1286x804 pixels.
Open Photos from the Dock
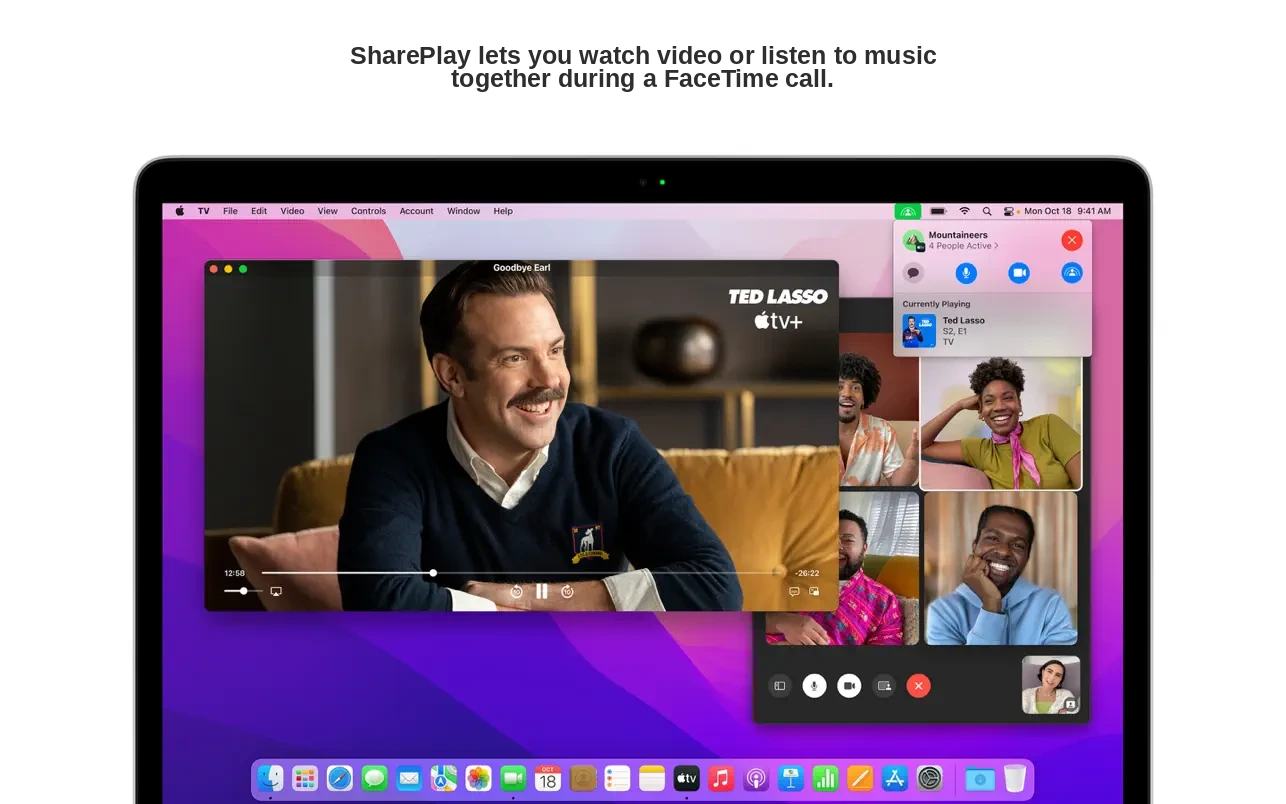pos(479,778)
